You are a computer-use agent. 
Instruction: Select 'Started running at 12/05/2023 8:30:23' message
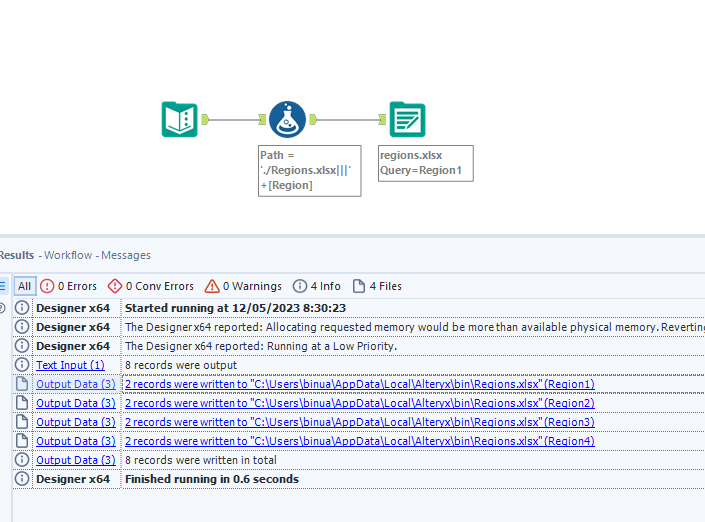pos(235,308)
